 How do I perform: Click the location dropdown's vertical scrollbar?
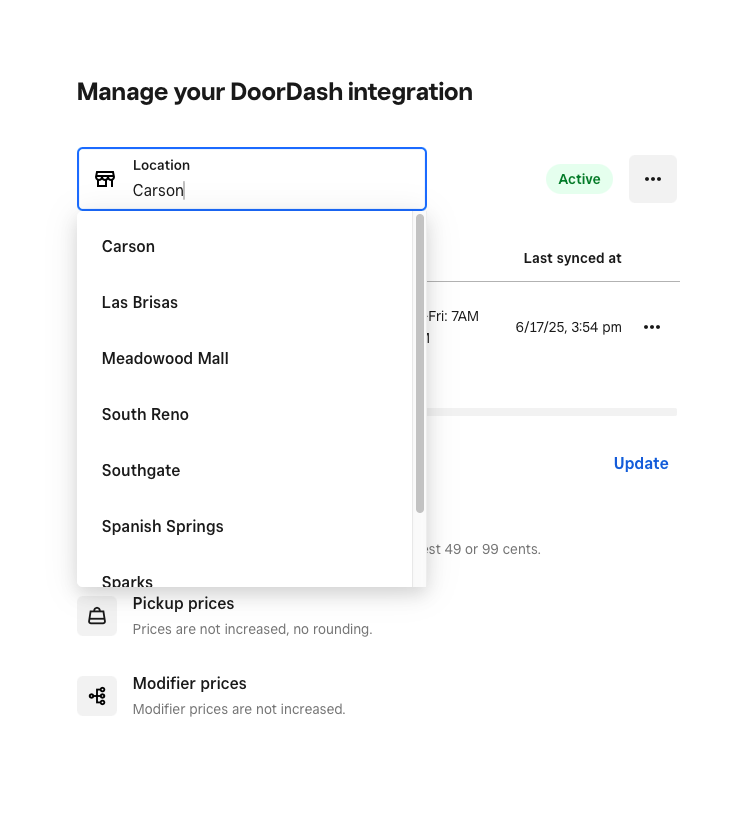(x=420, y=360)
